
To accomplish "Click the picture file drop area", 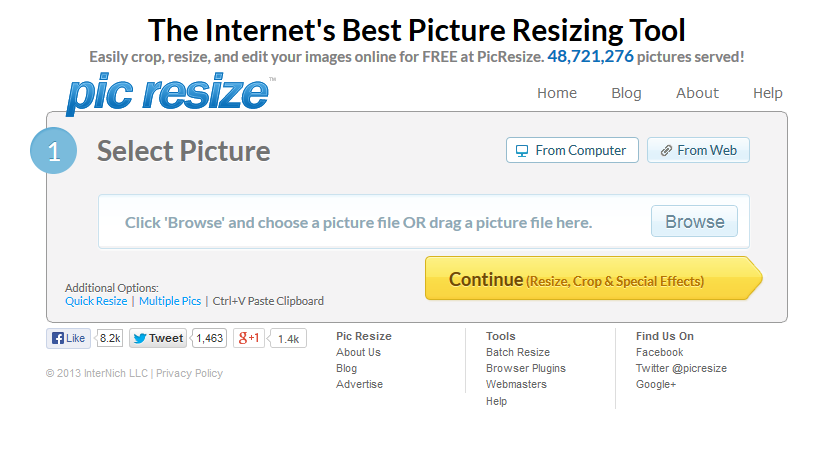I will click(x=424, y=222).
